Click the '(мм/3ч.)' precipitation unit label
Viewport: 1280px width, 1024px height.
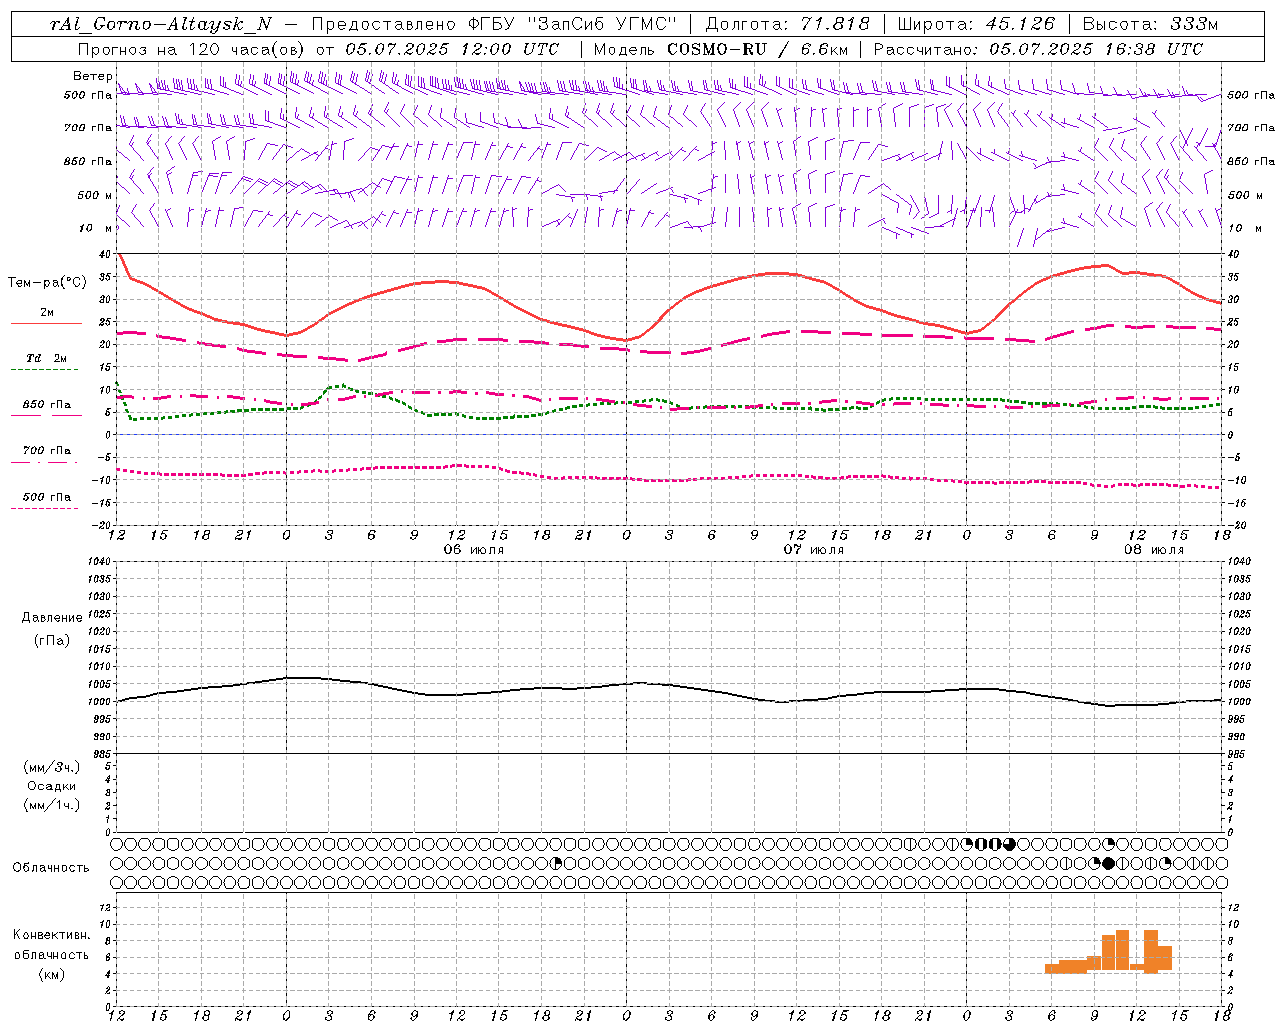[52, 767]
